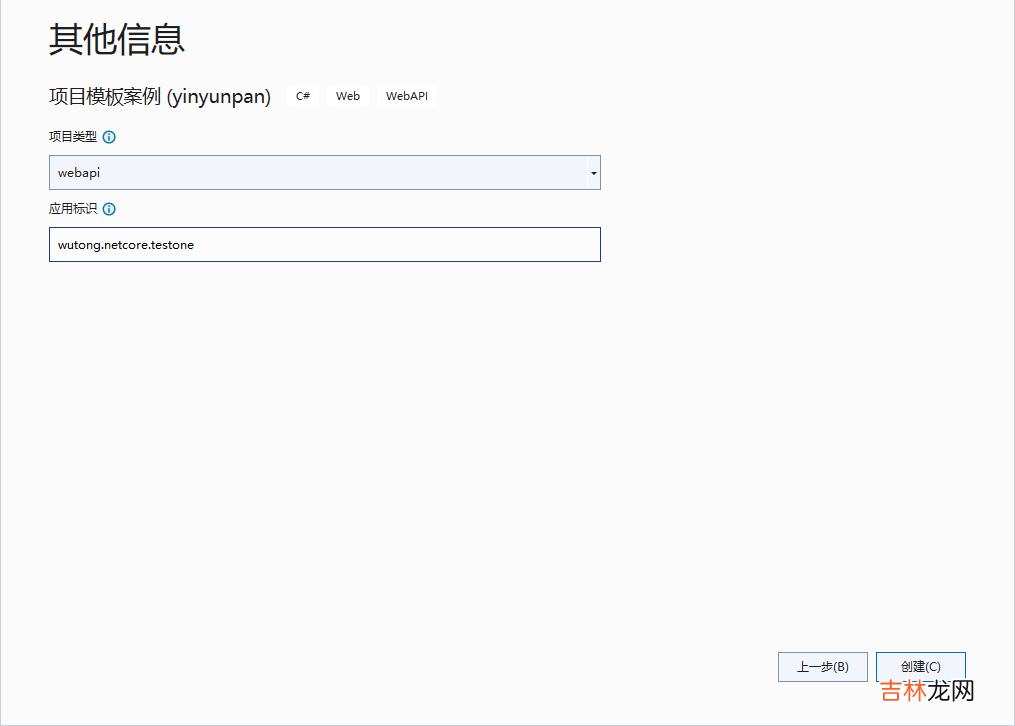Click the 应用标识 field label
Image resolution: width=1015 pixels, height=726 pixels.
(x=73, y=209)
